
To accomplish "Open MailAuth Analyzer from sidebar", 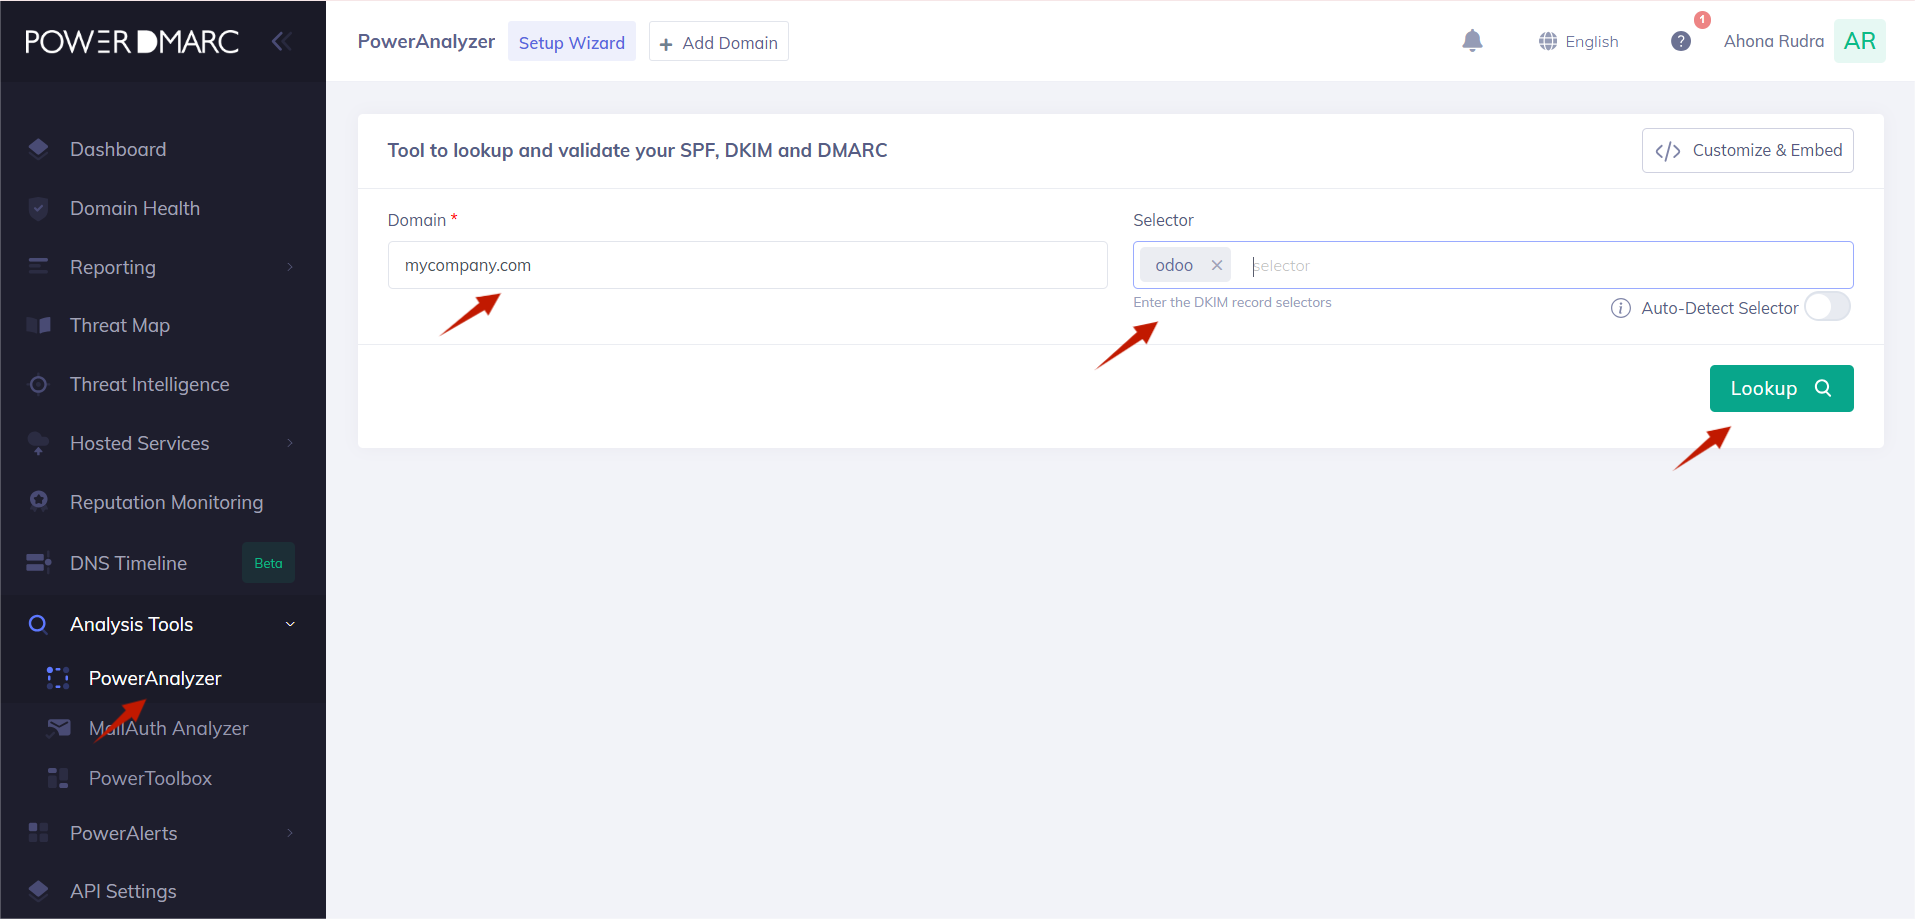I will 168,728.
